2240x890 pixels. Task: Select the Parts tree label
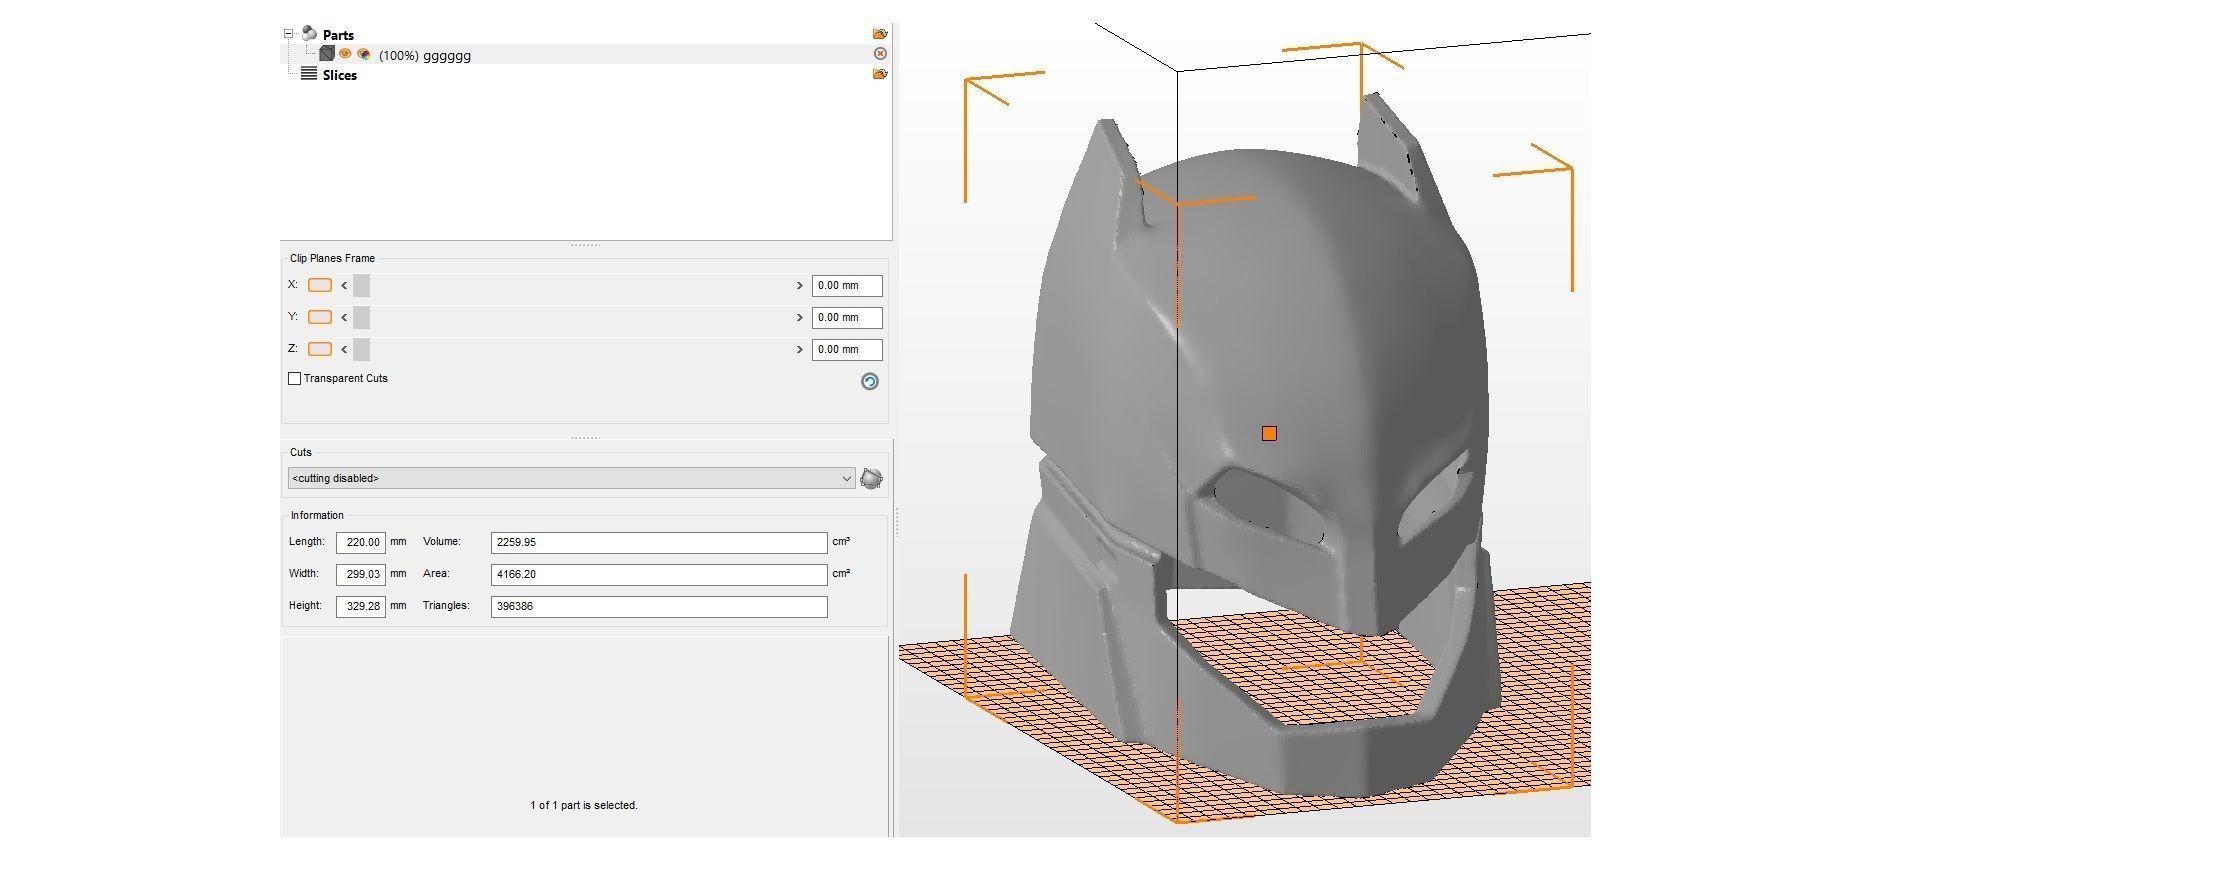338,35
